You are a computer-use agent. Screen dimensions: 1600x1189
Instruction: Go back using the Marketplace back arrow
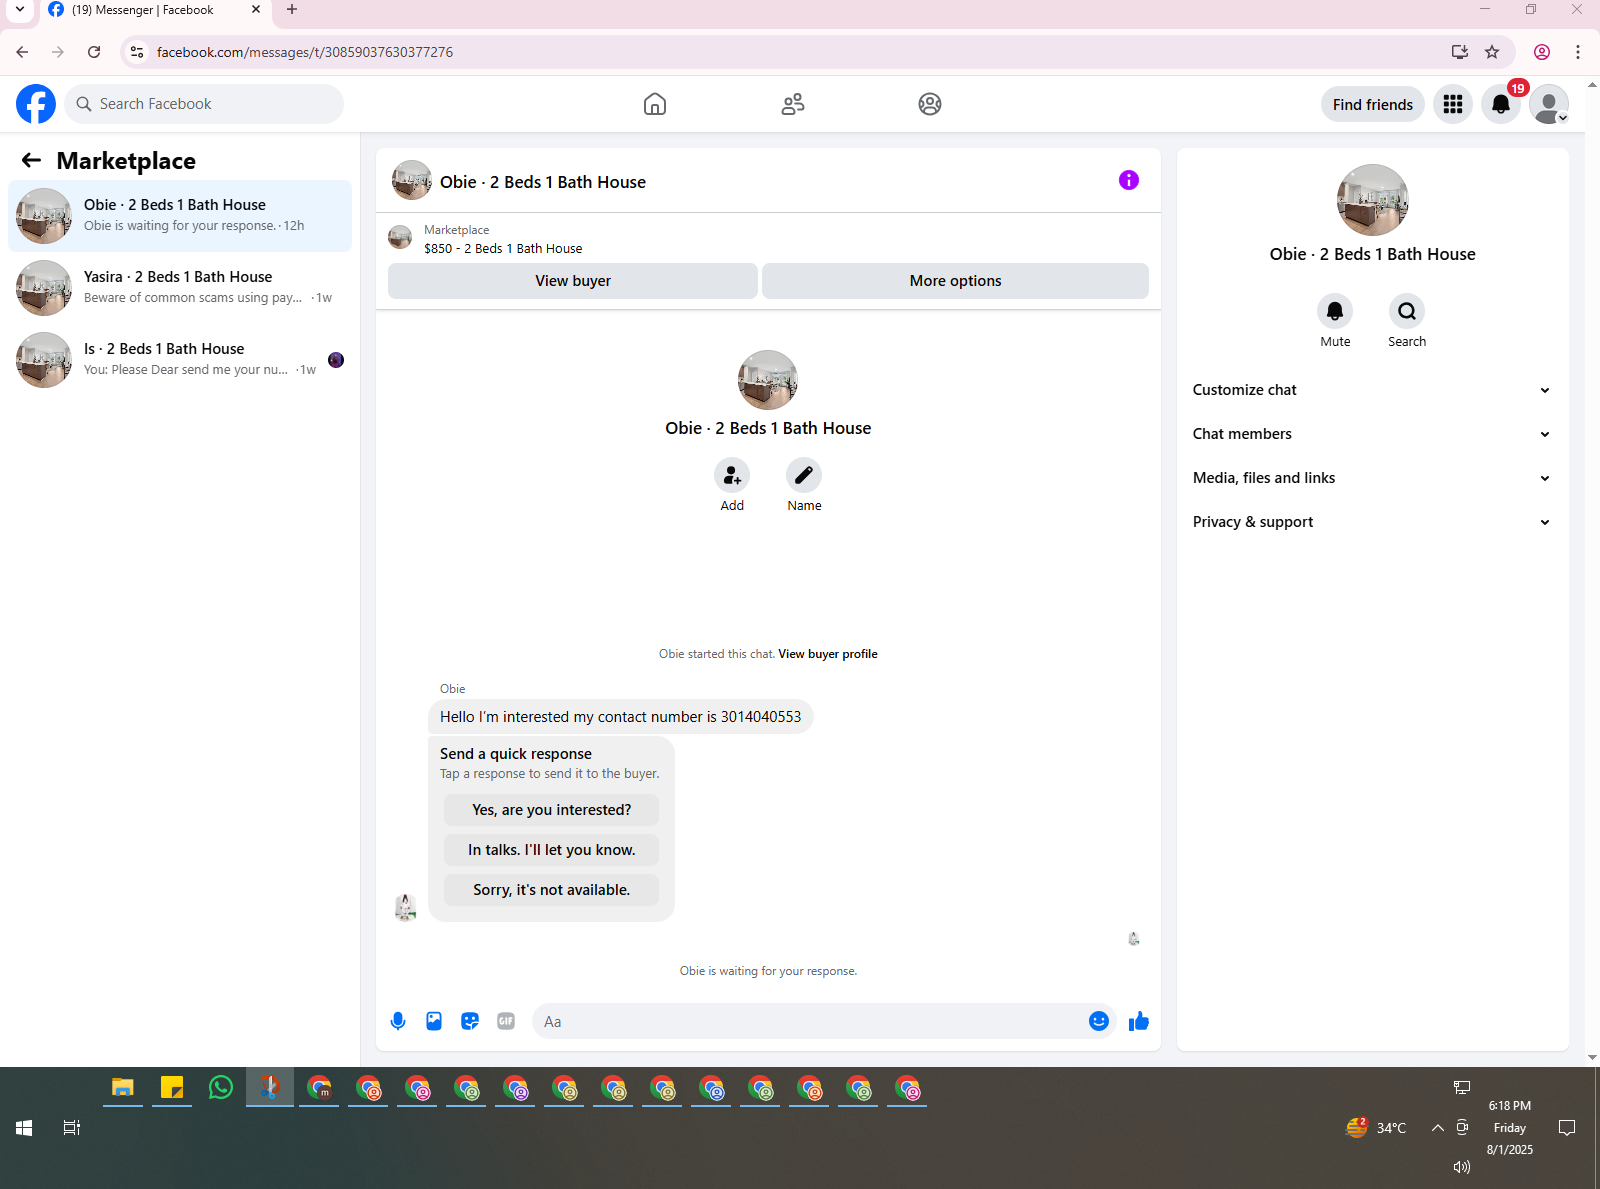tap(32, 160)
